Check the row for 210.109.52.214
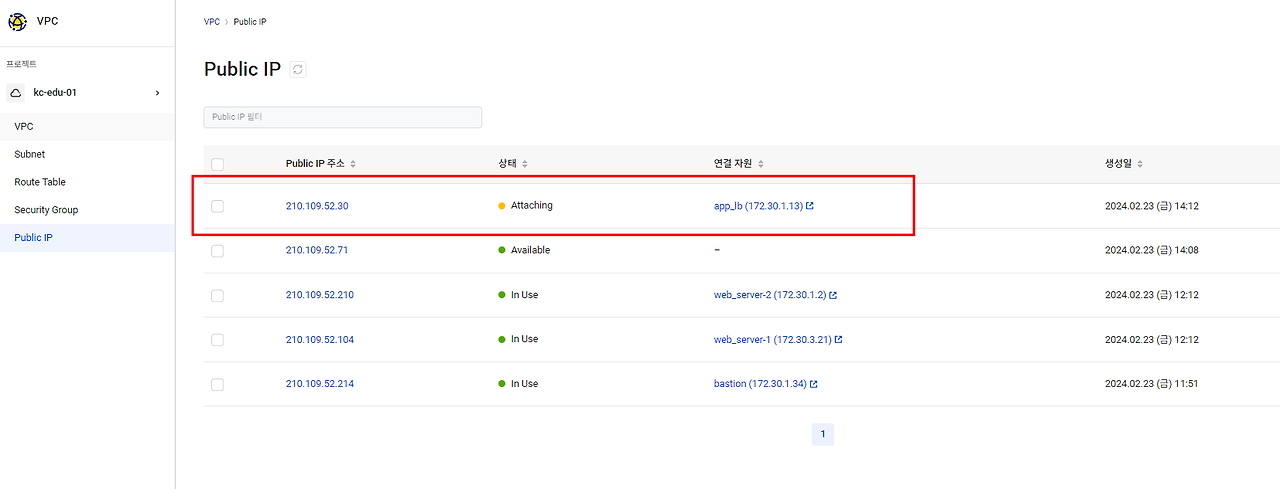 click(217, 385)
